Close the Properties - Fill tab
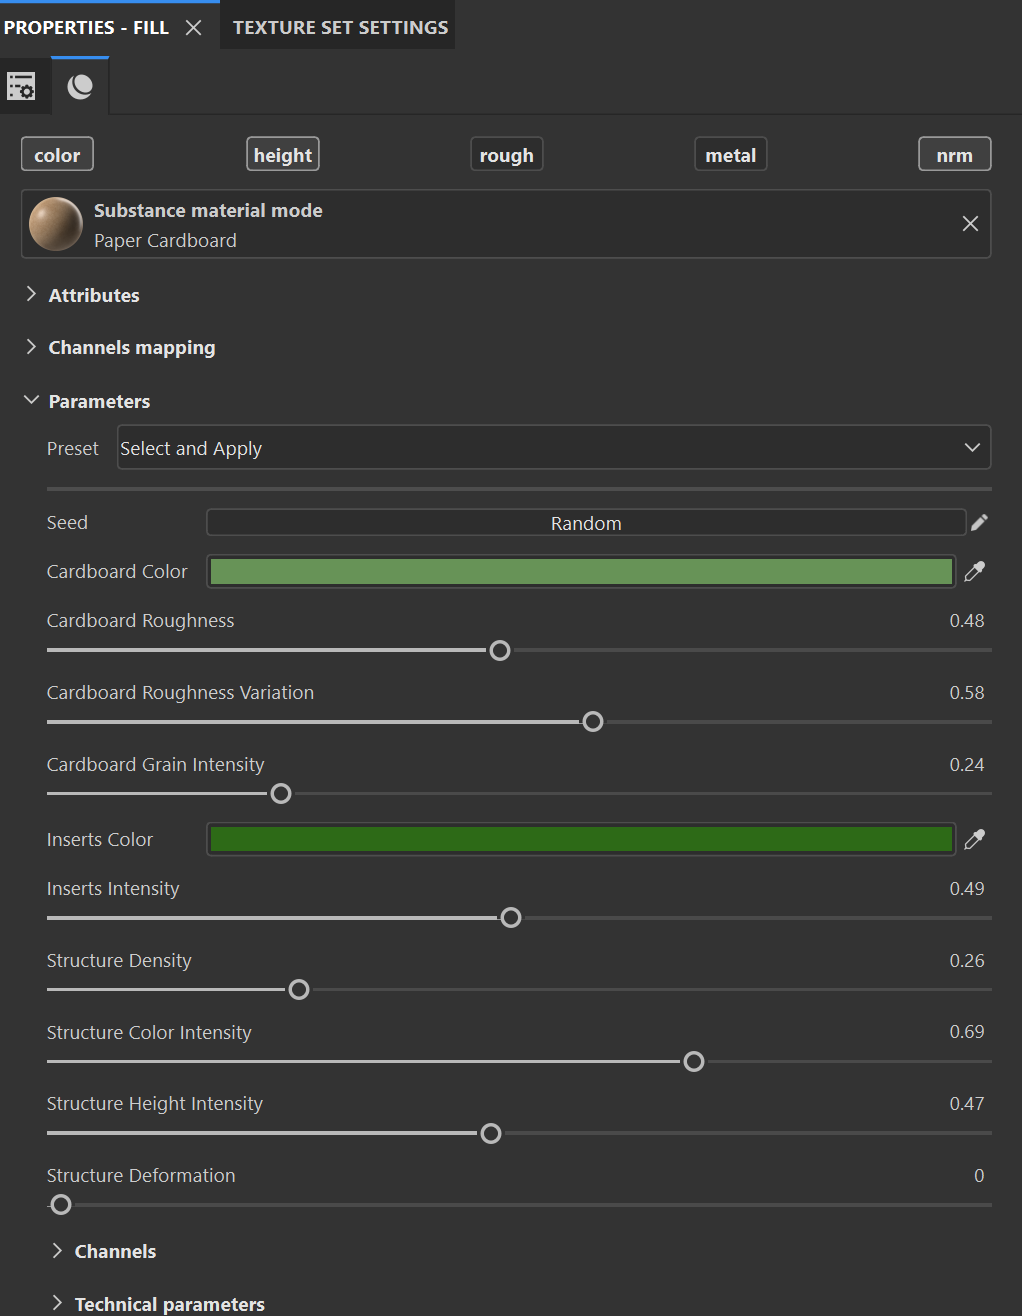Image resolution: width=1022 pixels, height=1316 pixels. [x=194, y=28]
